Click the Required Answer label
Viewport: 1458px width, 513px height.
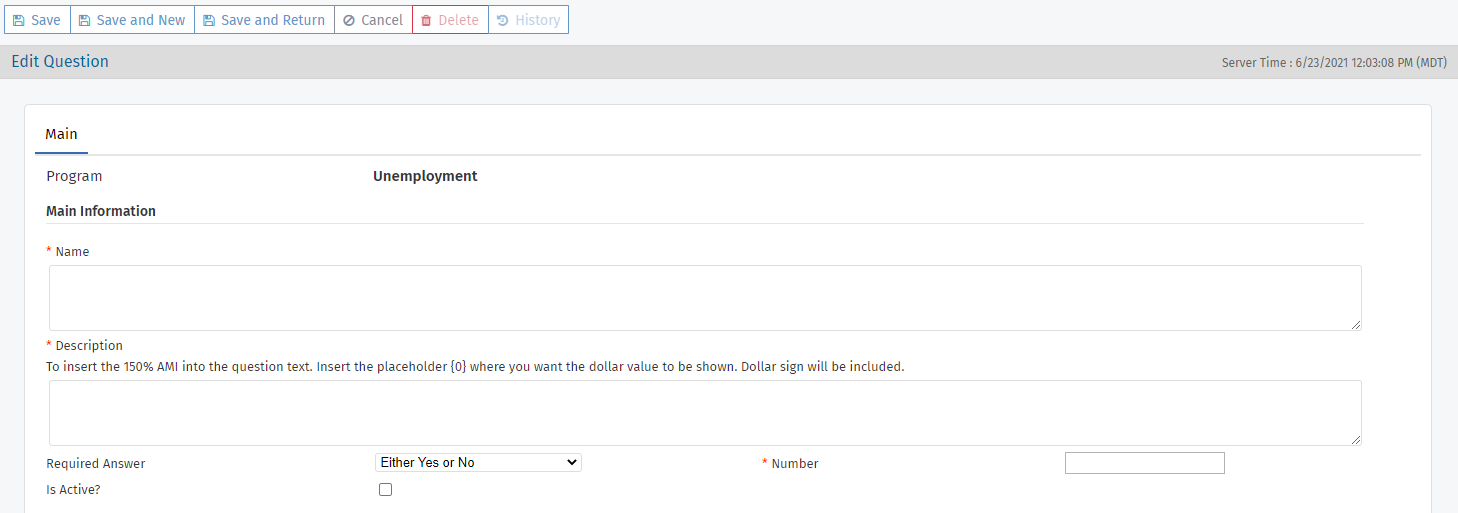pyautogui.click(x=96, y=464)
